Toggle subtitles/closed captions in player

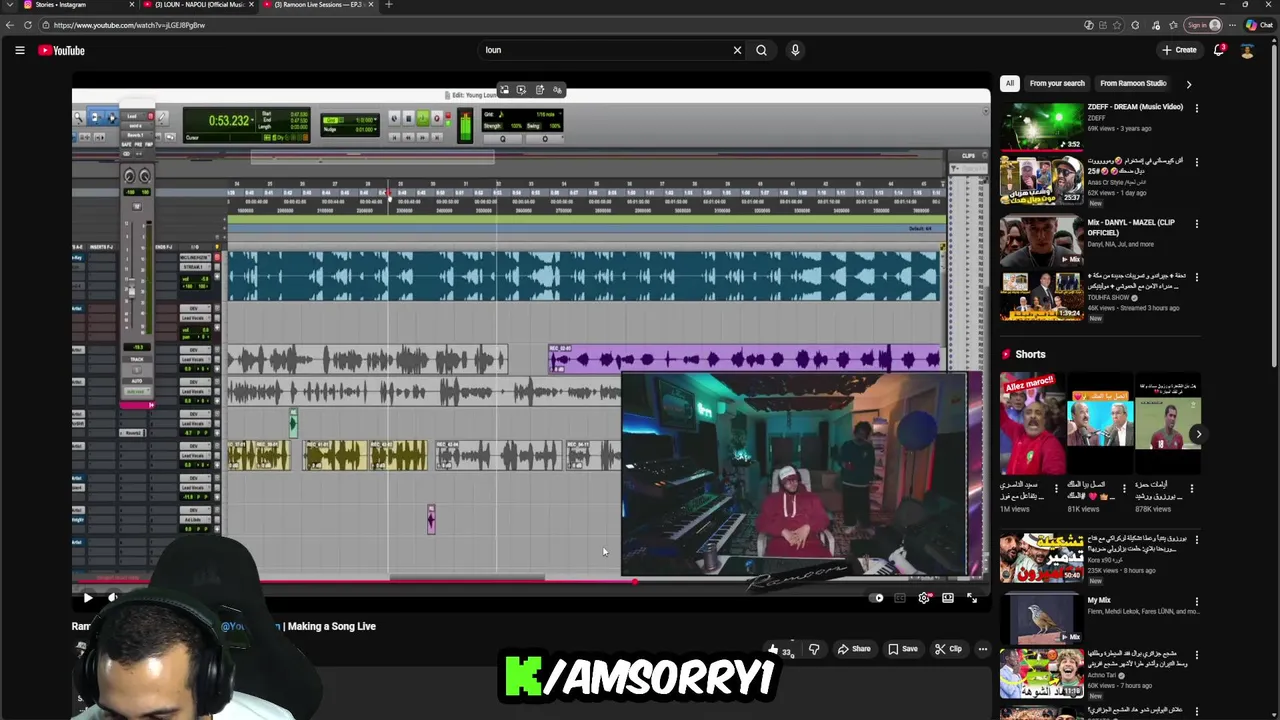(900, 598)
